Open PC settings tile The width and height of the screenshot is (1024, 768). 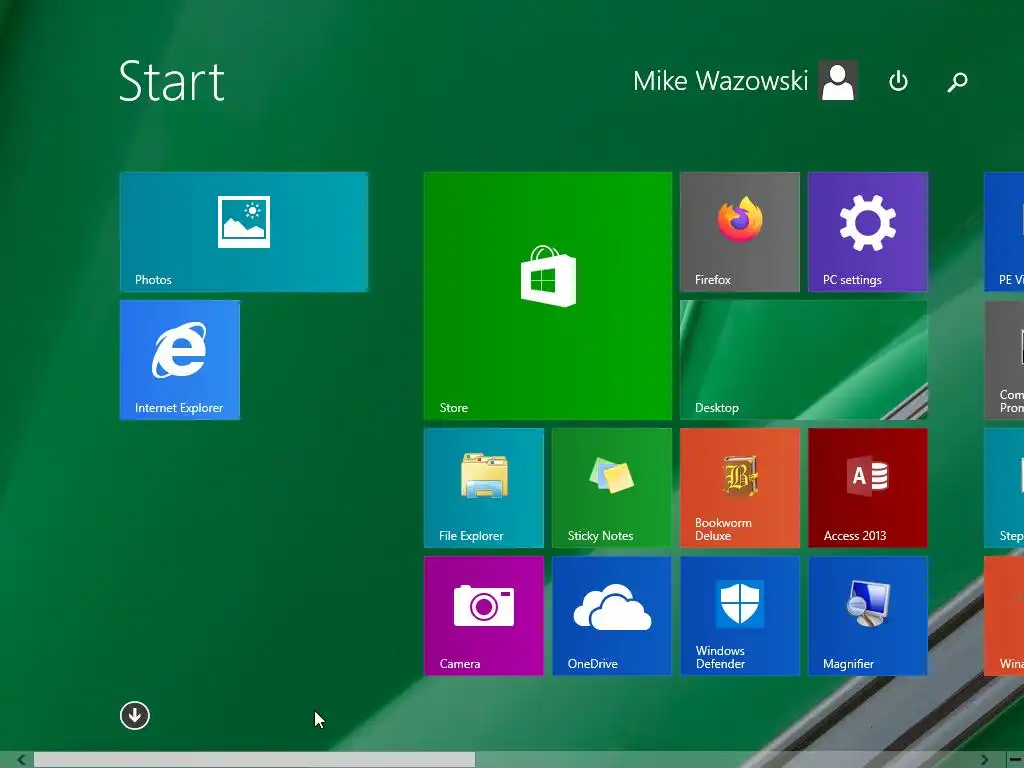coord(868,232)
